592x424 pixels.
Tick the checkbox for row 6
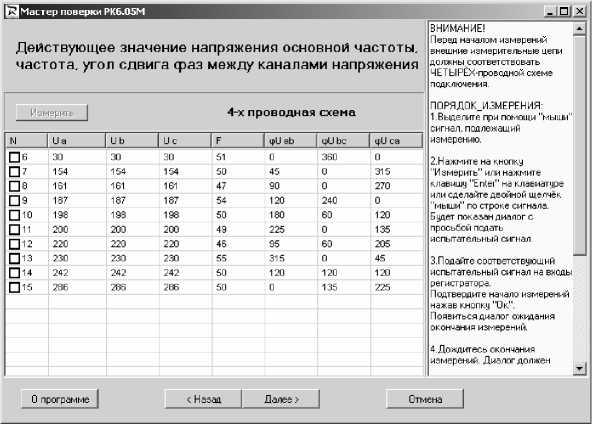click(14, 157)
